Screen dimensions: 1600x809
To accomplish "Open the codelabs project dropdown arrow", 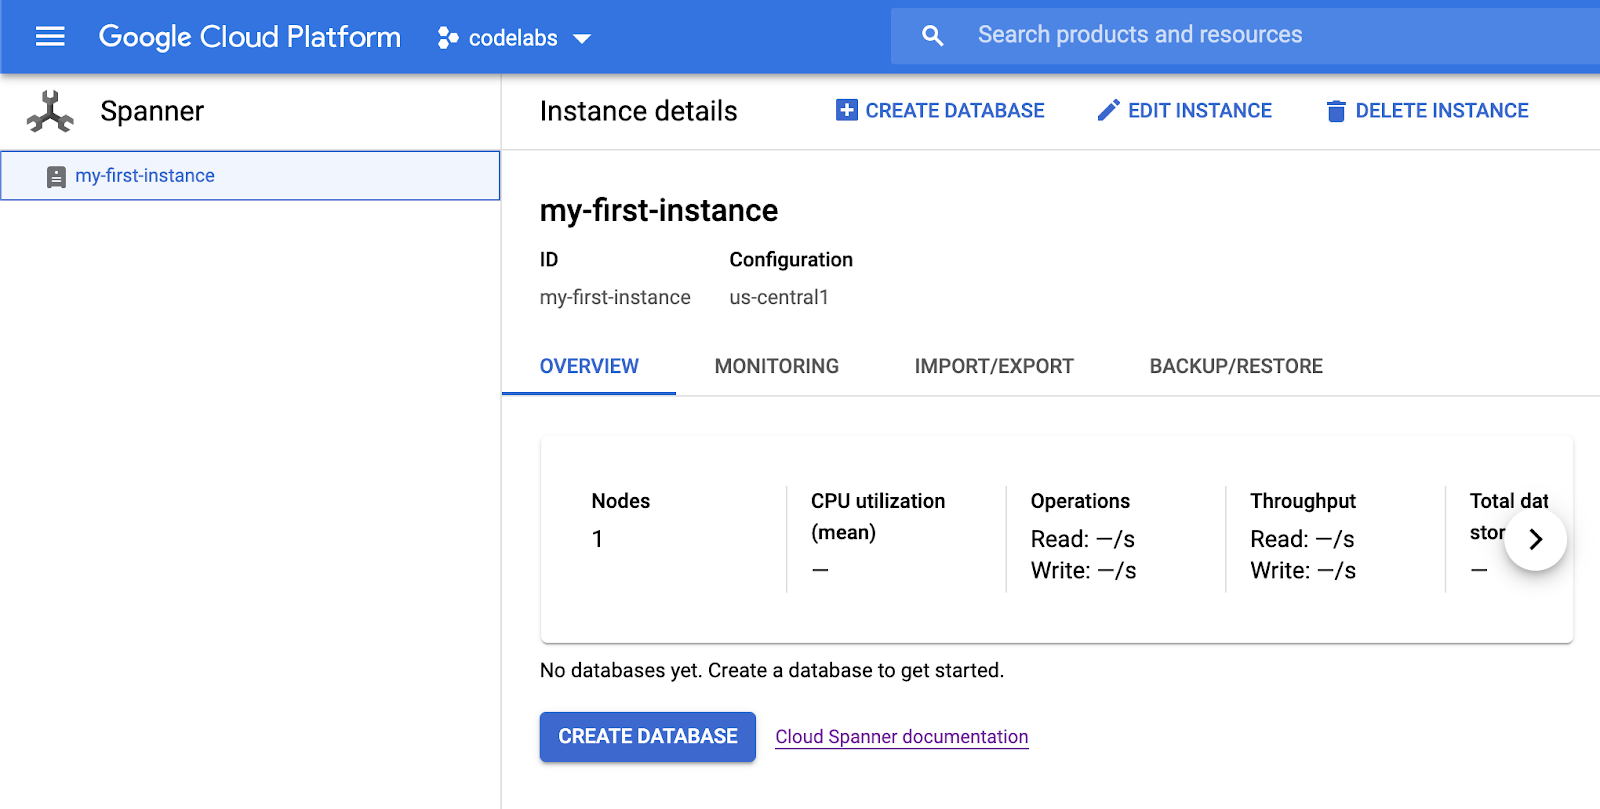I will pos(582,39).
